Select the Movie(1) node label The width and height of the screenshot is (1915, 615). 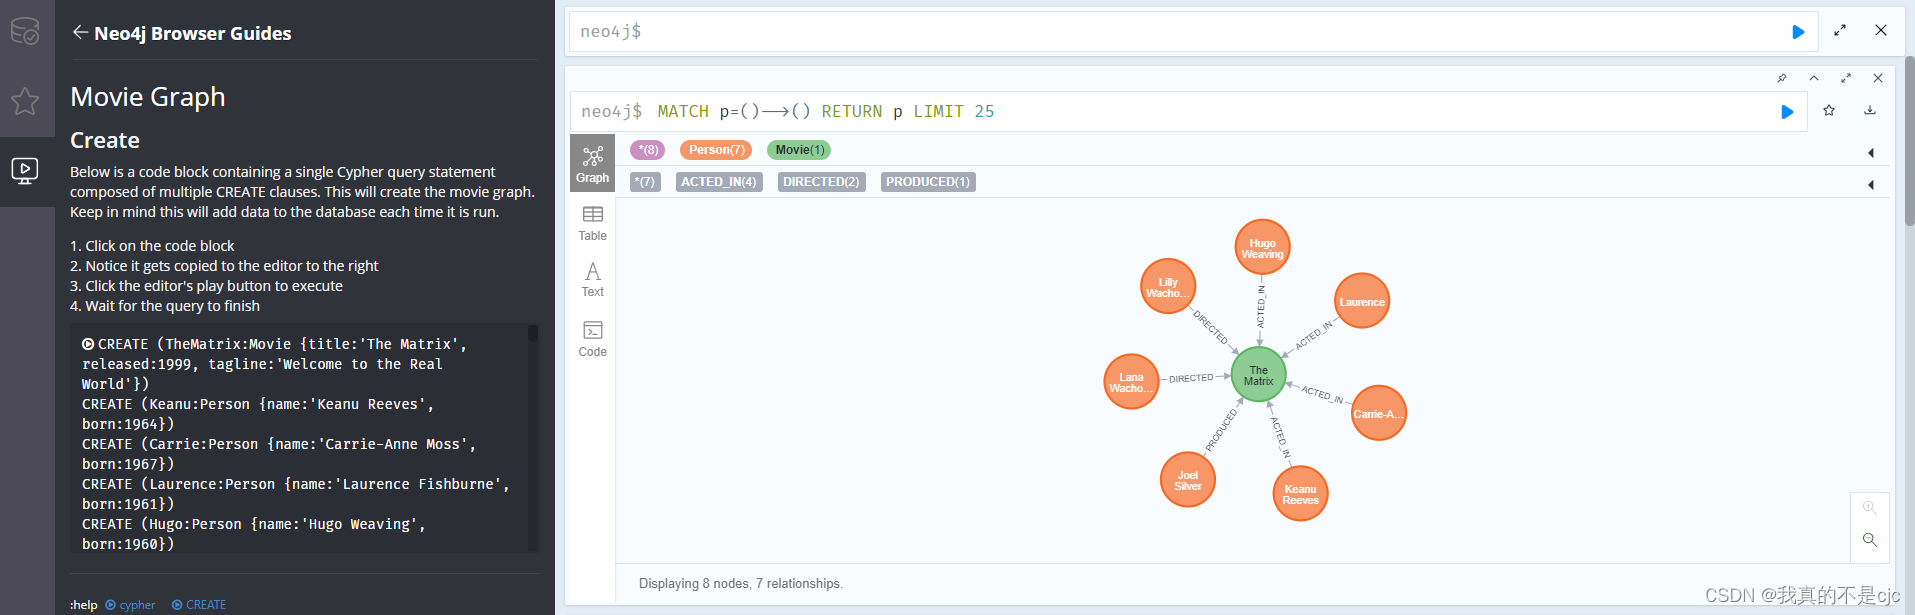(799, 150)
